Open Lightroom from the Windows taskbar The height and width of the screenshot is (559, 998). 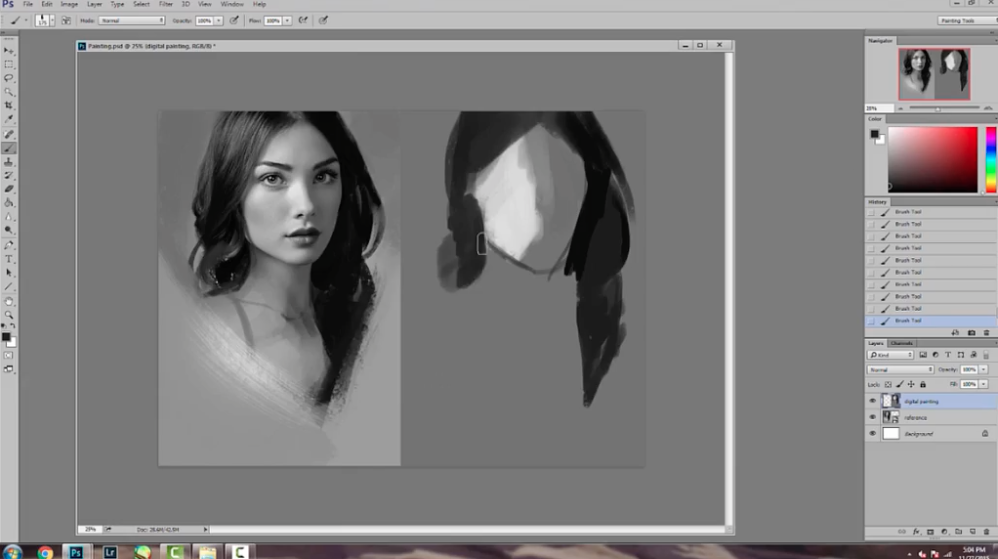click(x=109, y=551)
